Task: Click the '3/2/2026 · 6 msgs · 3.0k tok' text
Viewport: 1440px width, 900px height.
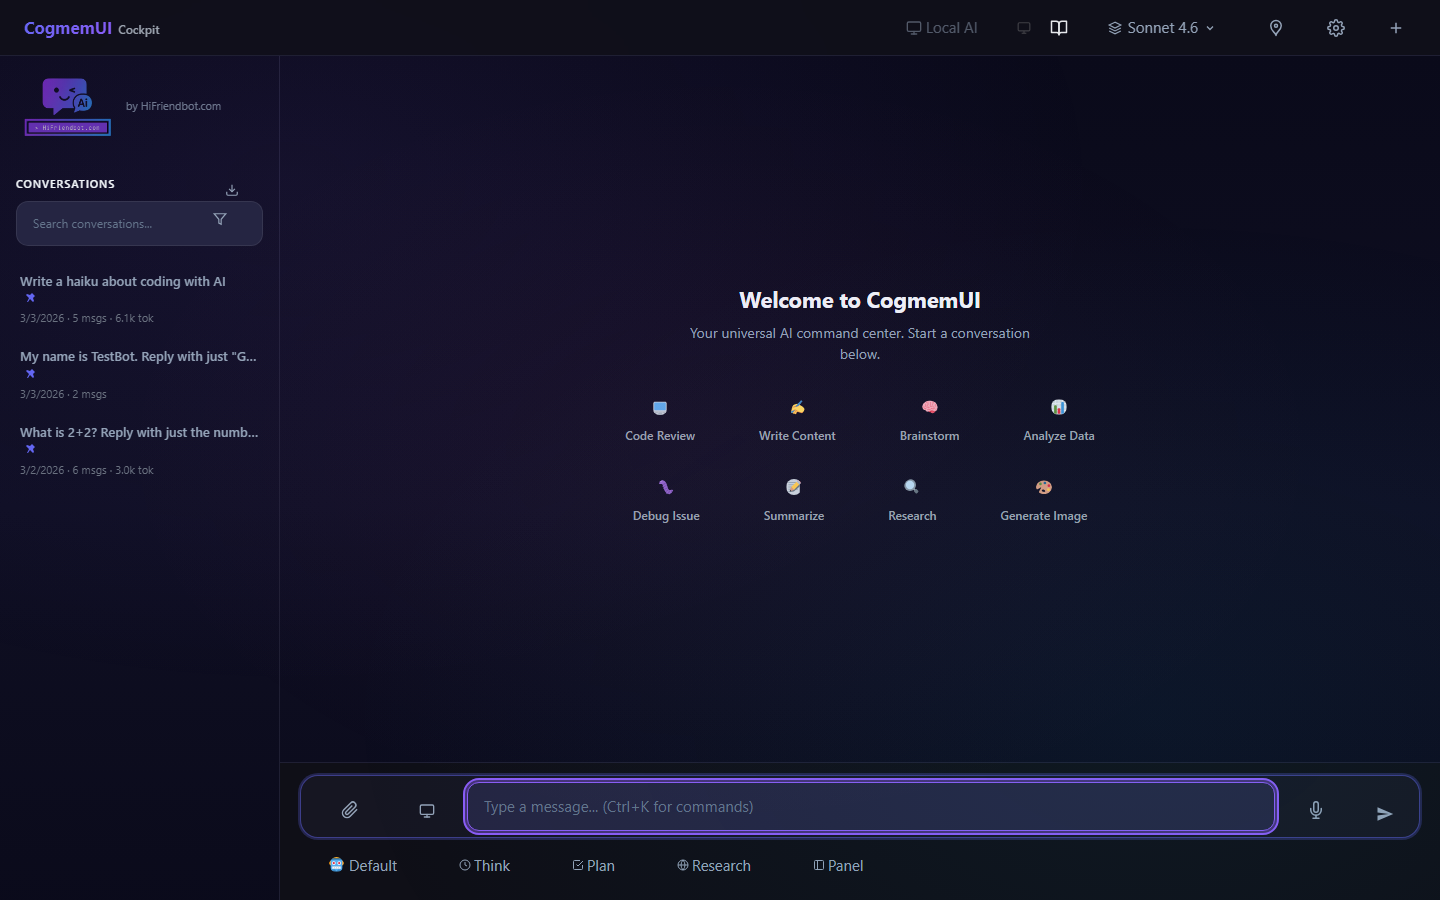Action: [x=87, y=470]
